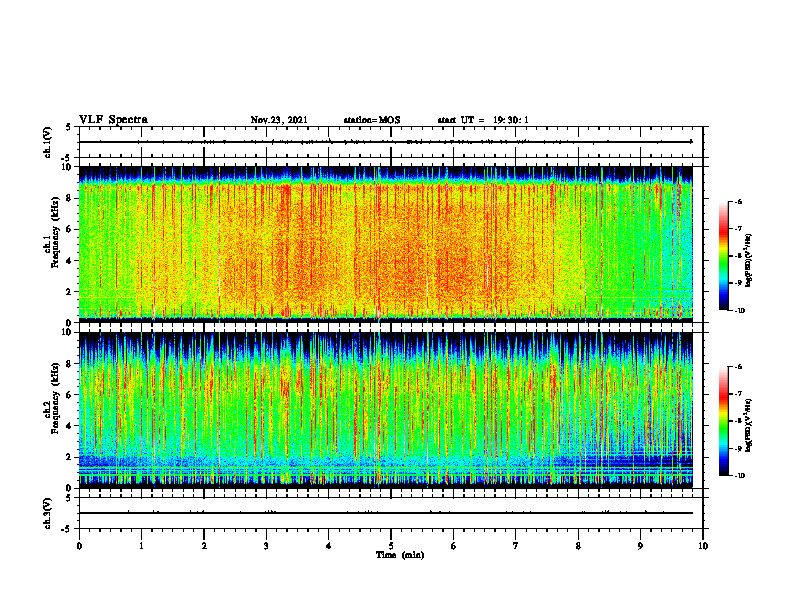Click the '-10' label on ch.1 color scale

tap(739, 311)
